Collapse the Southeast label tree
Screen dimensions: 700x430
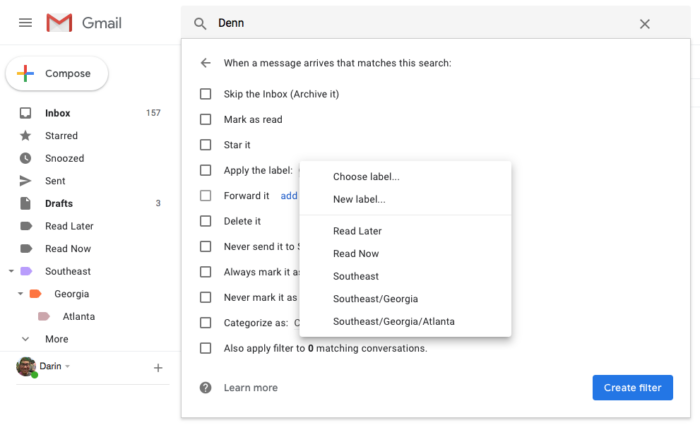click(11, 271)
